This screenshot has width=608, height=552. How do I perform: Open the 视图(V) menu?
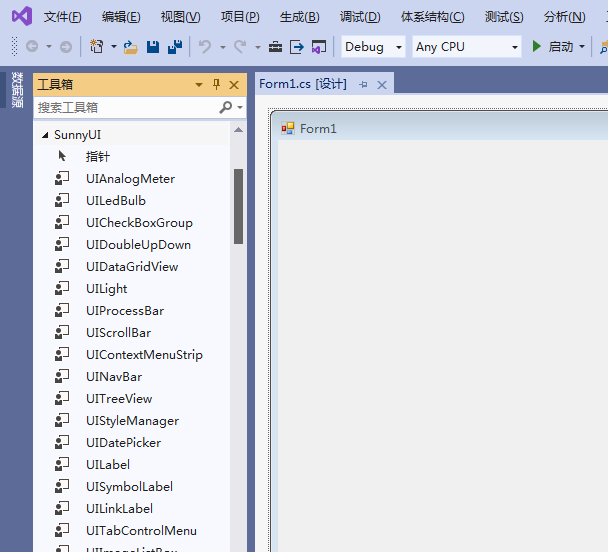(x=180, y=17)
